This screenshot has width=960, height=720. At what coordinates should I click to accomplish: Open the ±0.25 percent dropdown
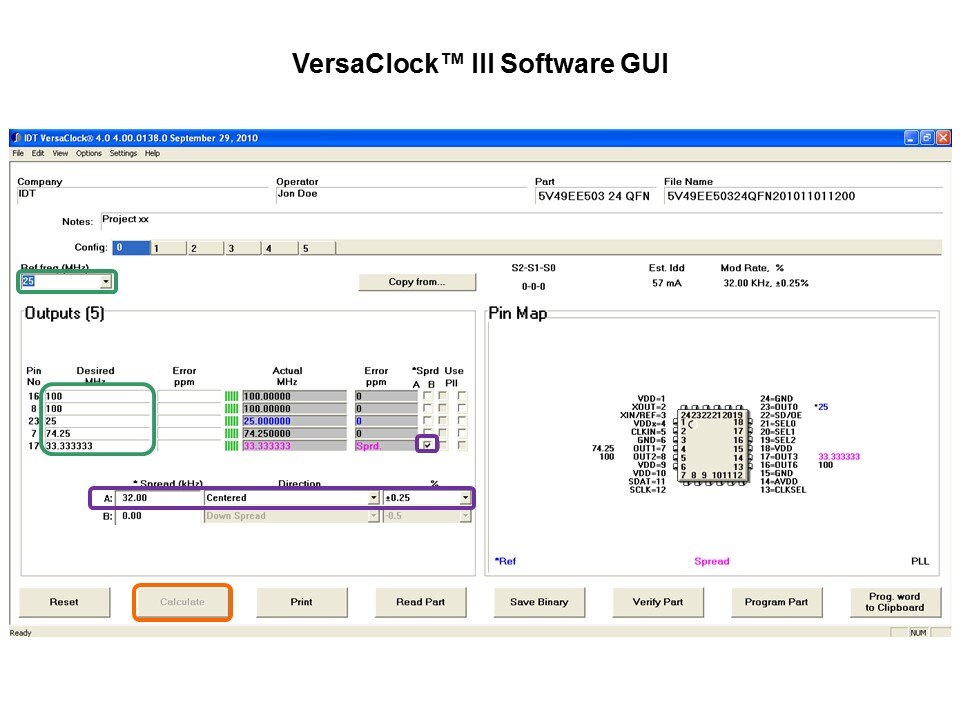(465, 498)
